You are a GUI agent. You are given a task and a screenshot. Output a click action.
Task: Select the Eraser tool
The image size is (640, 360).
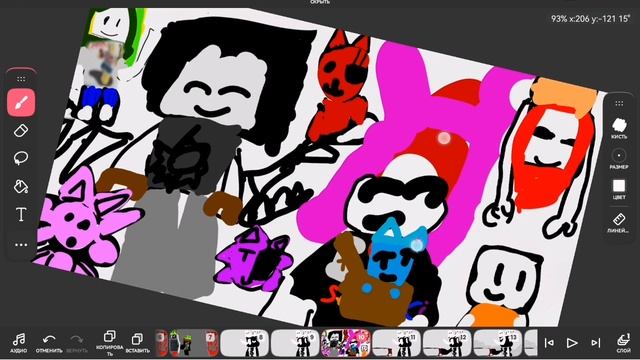21,131
